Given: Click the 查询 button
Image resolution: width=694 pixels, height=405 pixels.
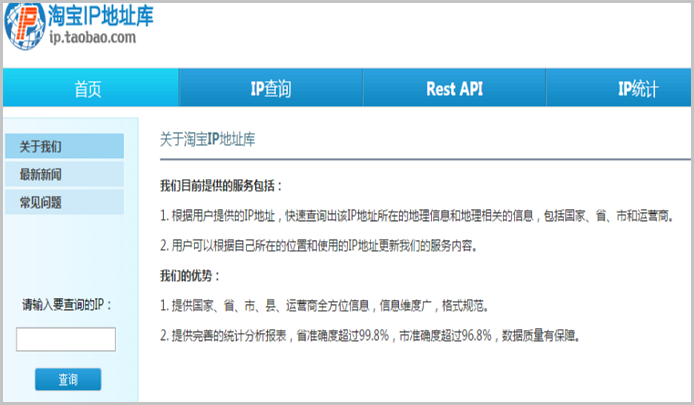Looking at the screenshot, I should pyautogui.click(x=68, y=379).
